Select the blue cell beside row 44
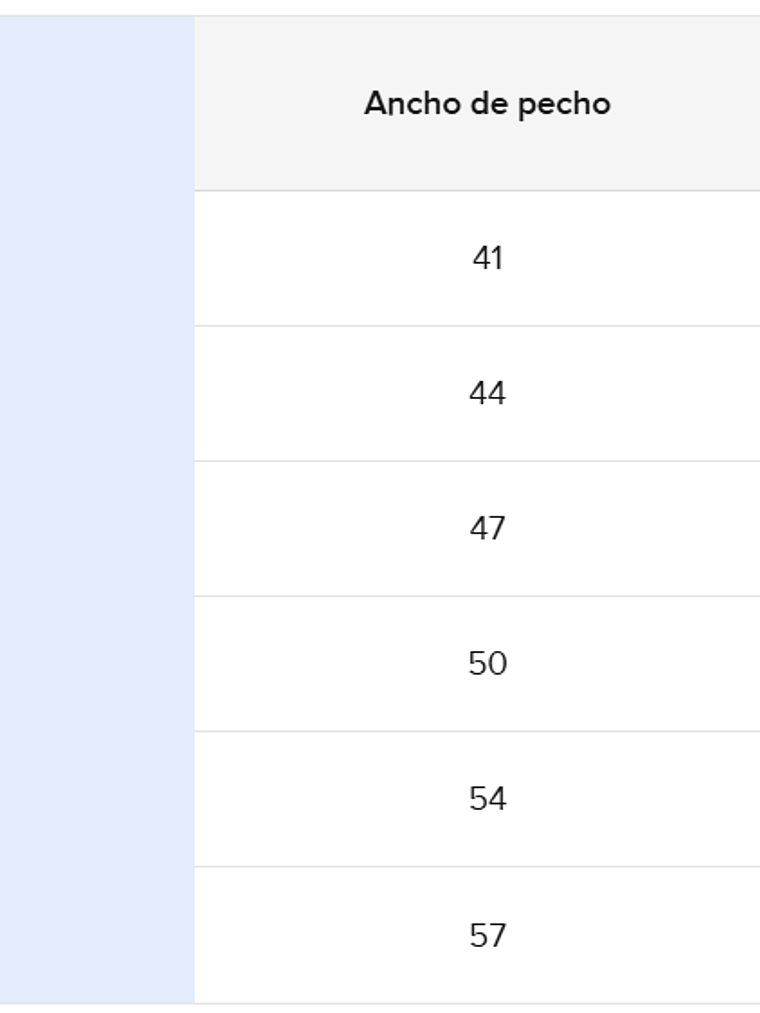Viewport: 760px width, 1013px height. click(x=97, y=393)
